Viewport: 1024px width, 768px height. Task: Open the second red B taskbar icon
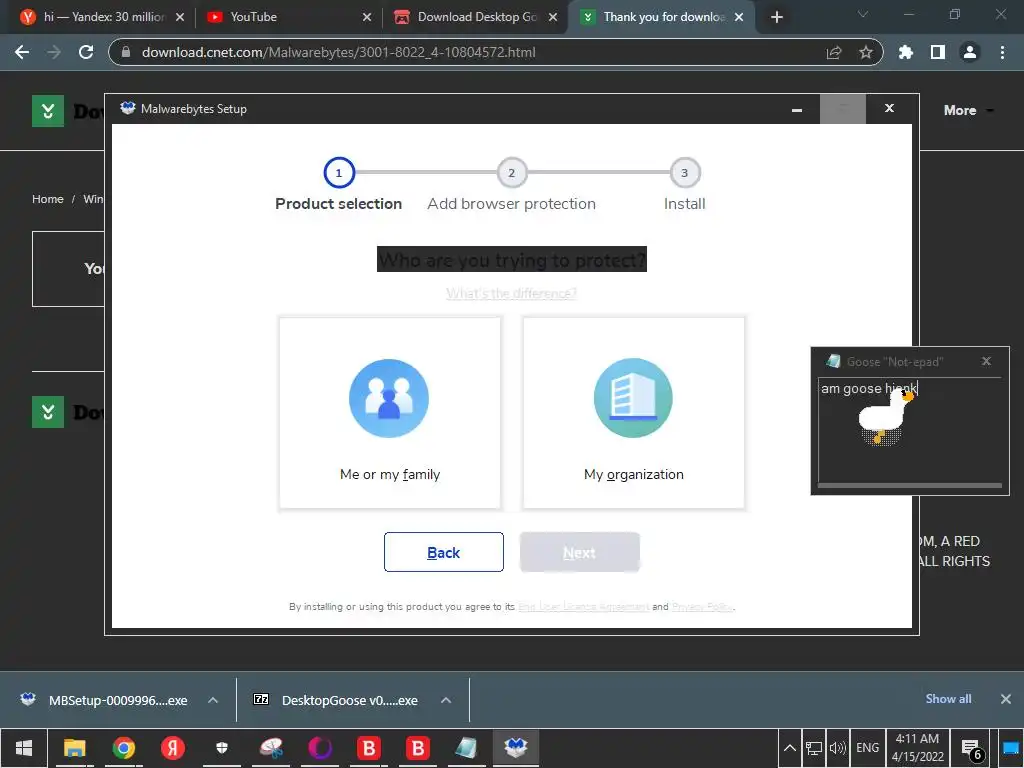click(418, 748)
